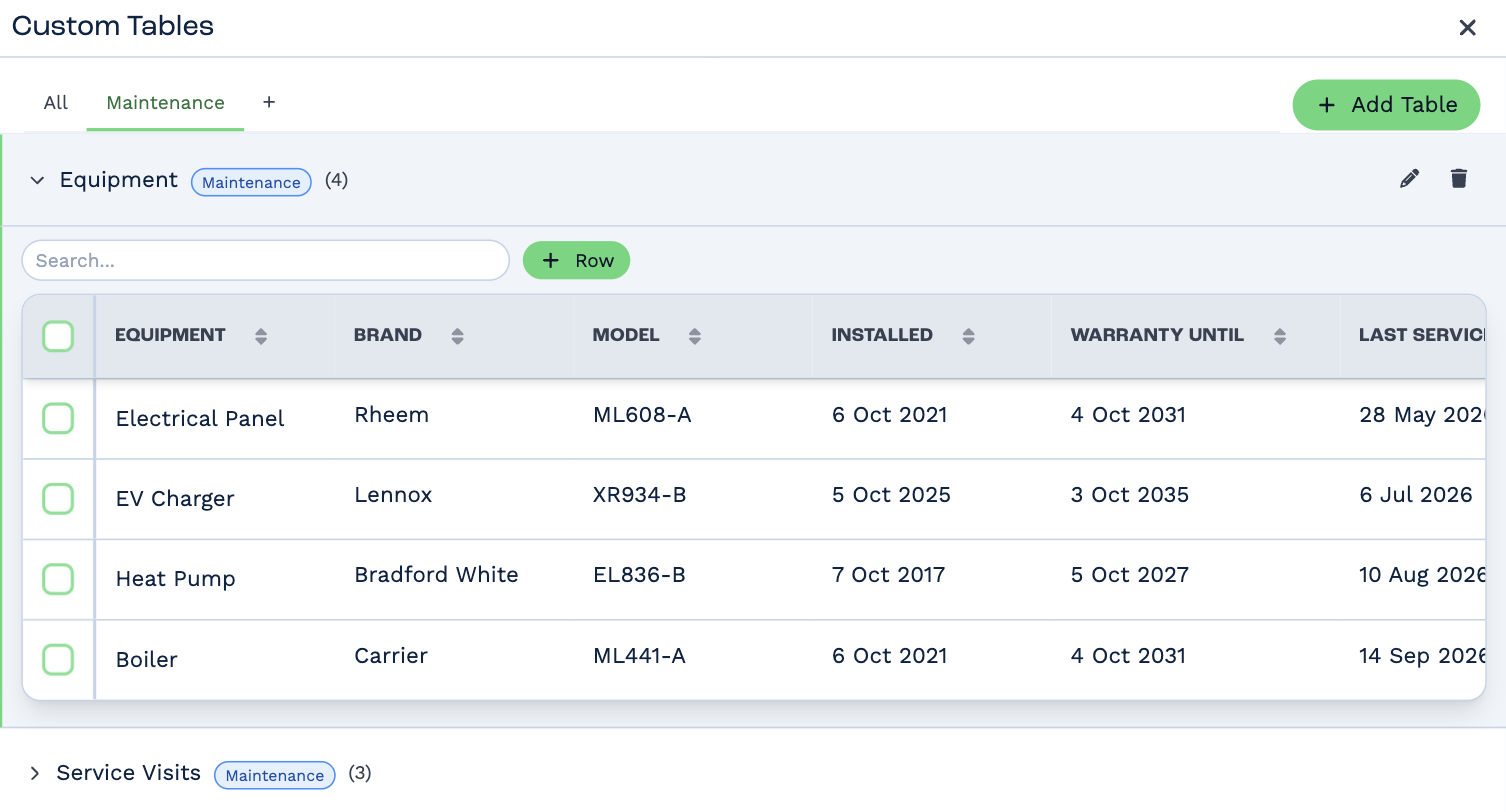
Task: Click the Rheem brand cell
Action: 392,415
